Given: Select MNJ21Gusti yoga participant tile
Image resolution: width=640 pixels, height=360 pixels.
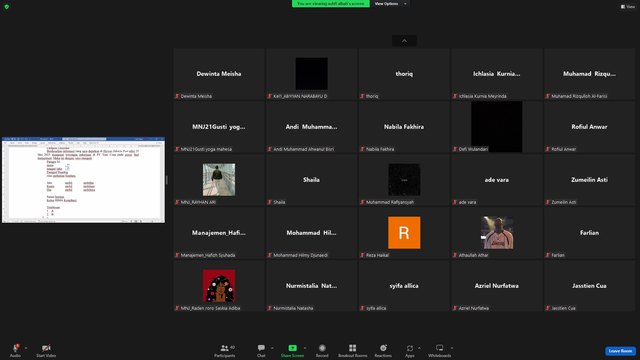Looking at the screenshot, I should pyautogui.click(x=219, y=127).
